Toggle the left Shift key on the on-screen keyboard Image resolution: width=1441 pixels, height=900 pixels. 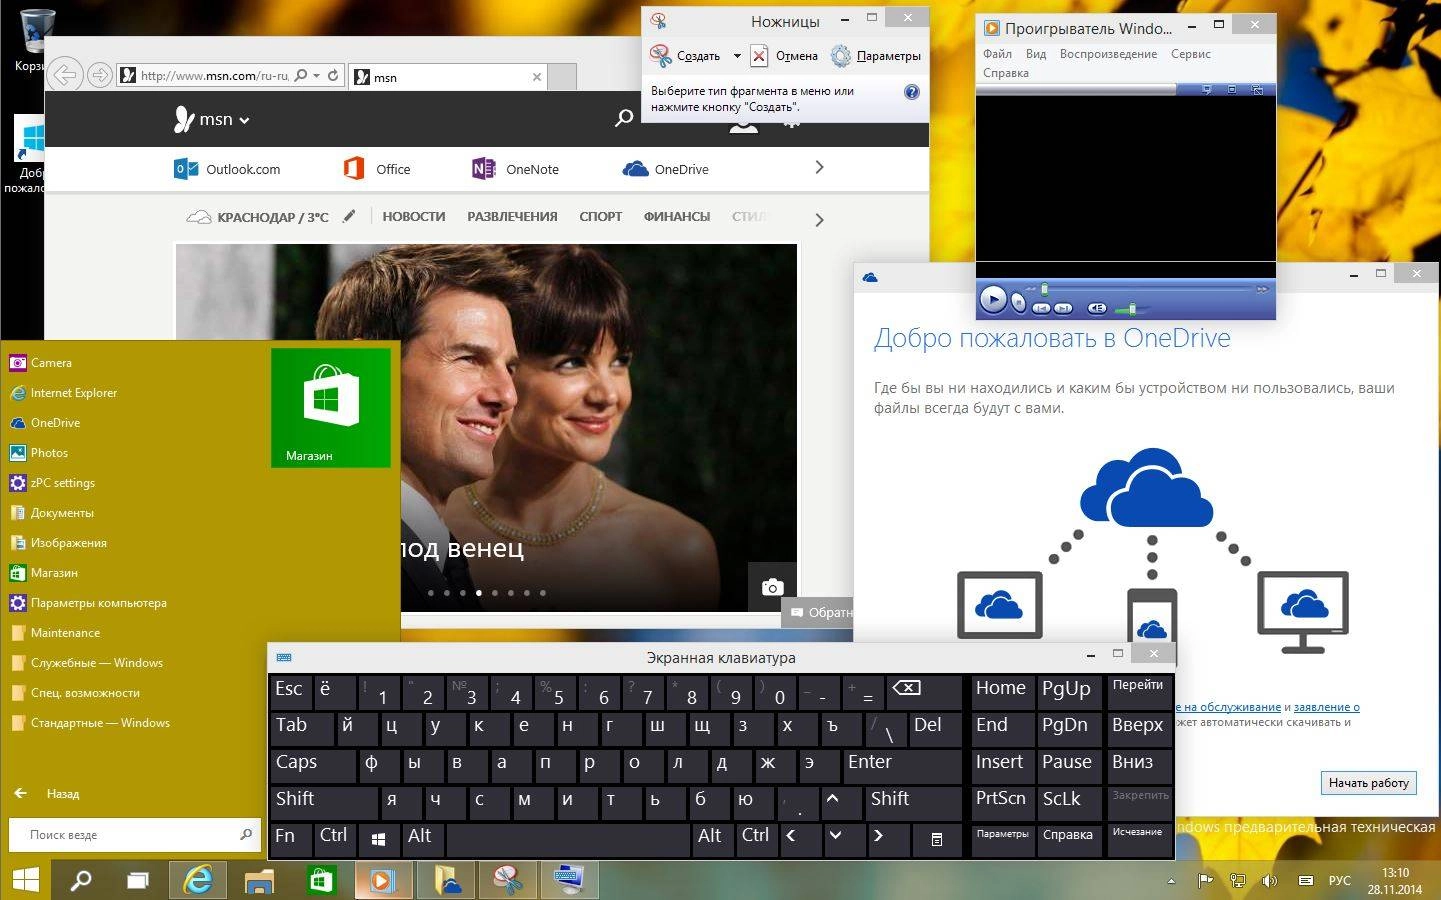pyautogui.click(x=324, y=803)
